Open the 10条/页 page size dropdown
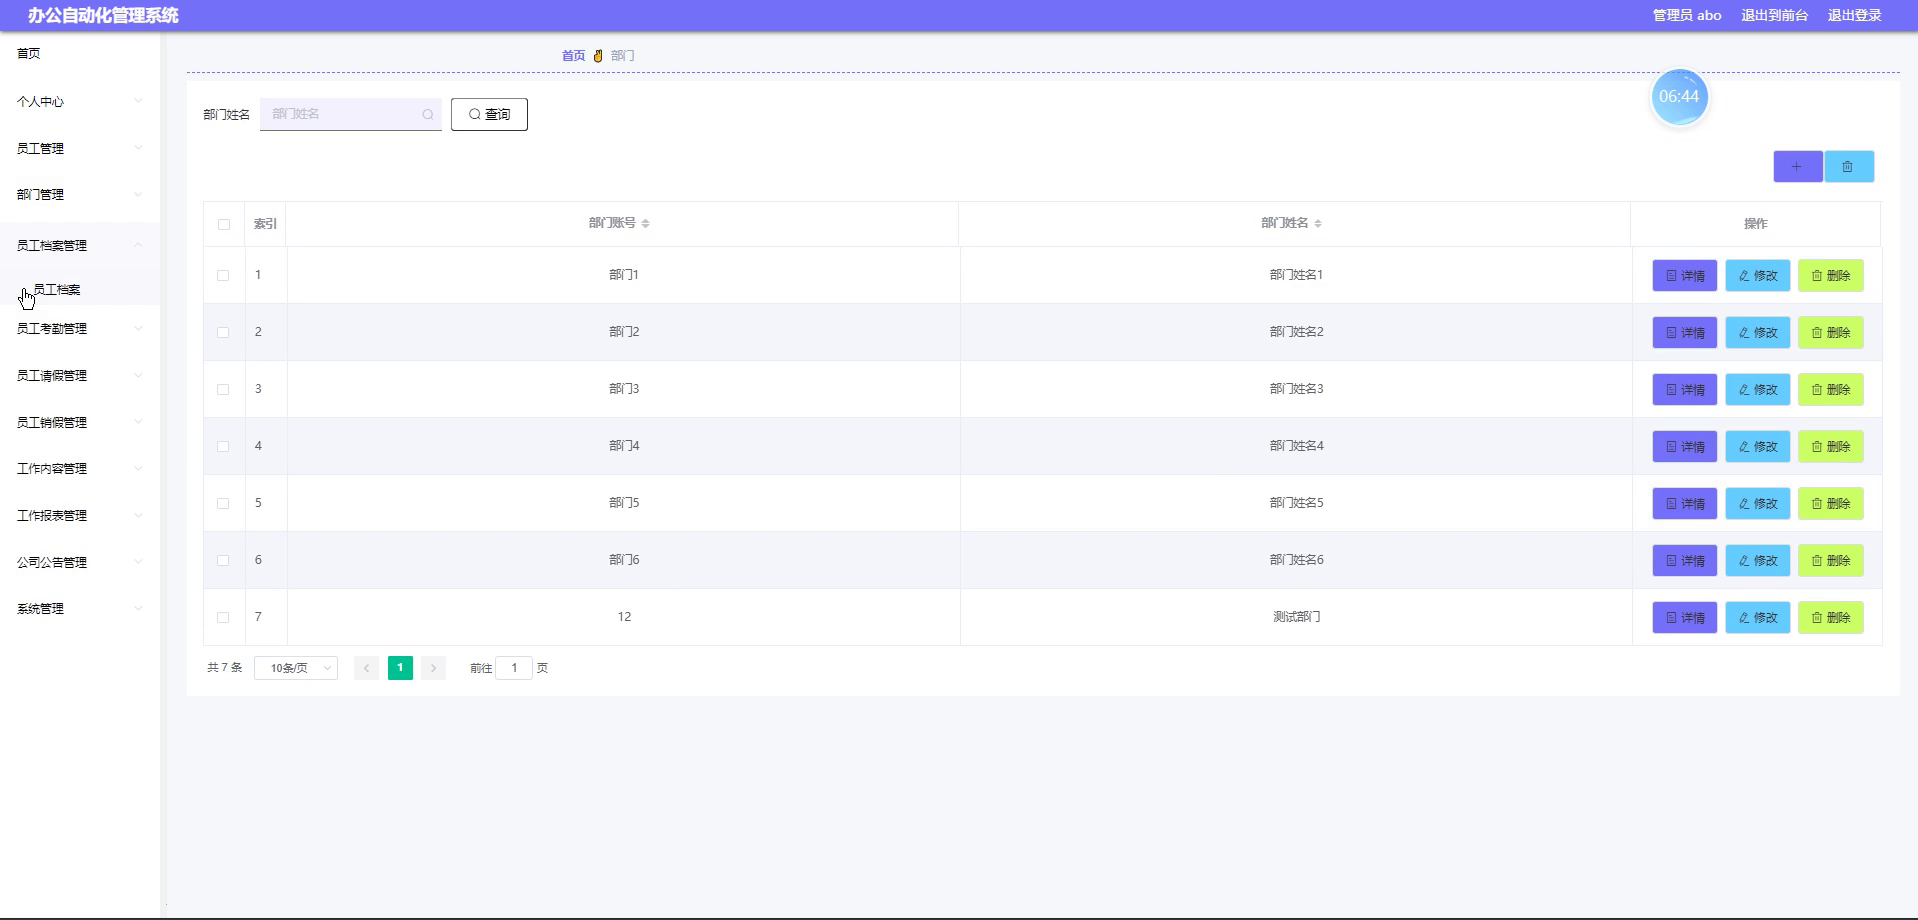The height and width of the screenshot is (920, 1918). (296, 668)
